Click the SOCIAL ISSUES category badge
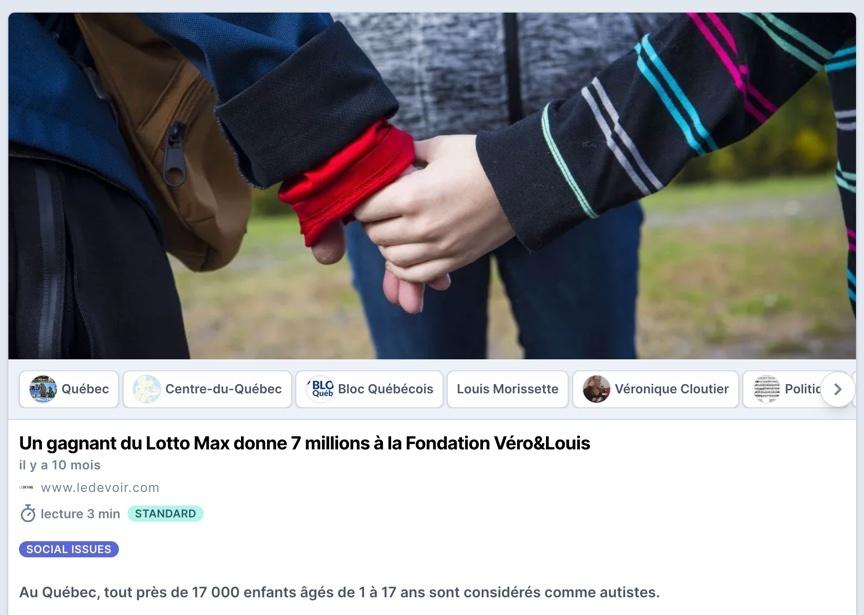Viewport: 864px width, 615px height. coord(69,549)
